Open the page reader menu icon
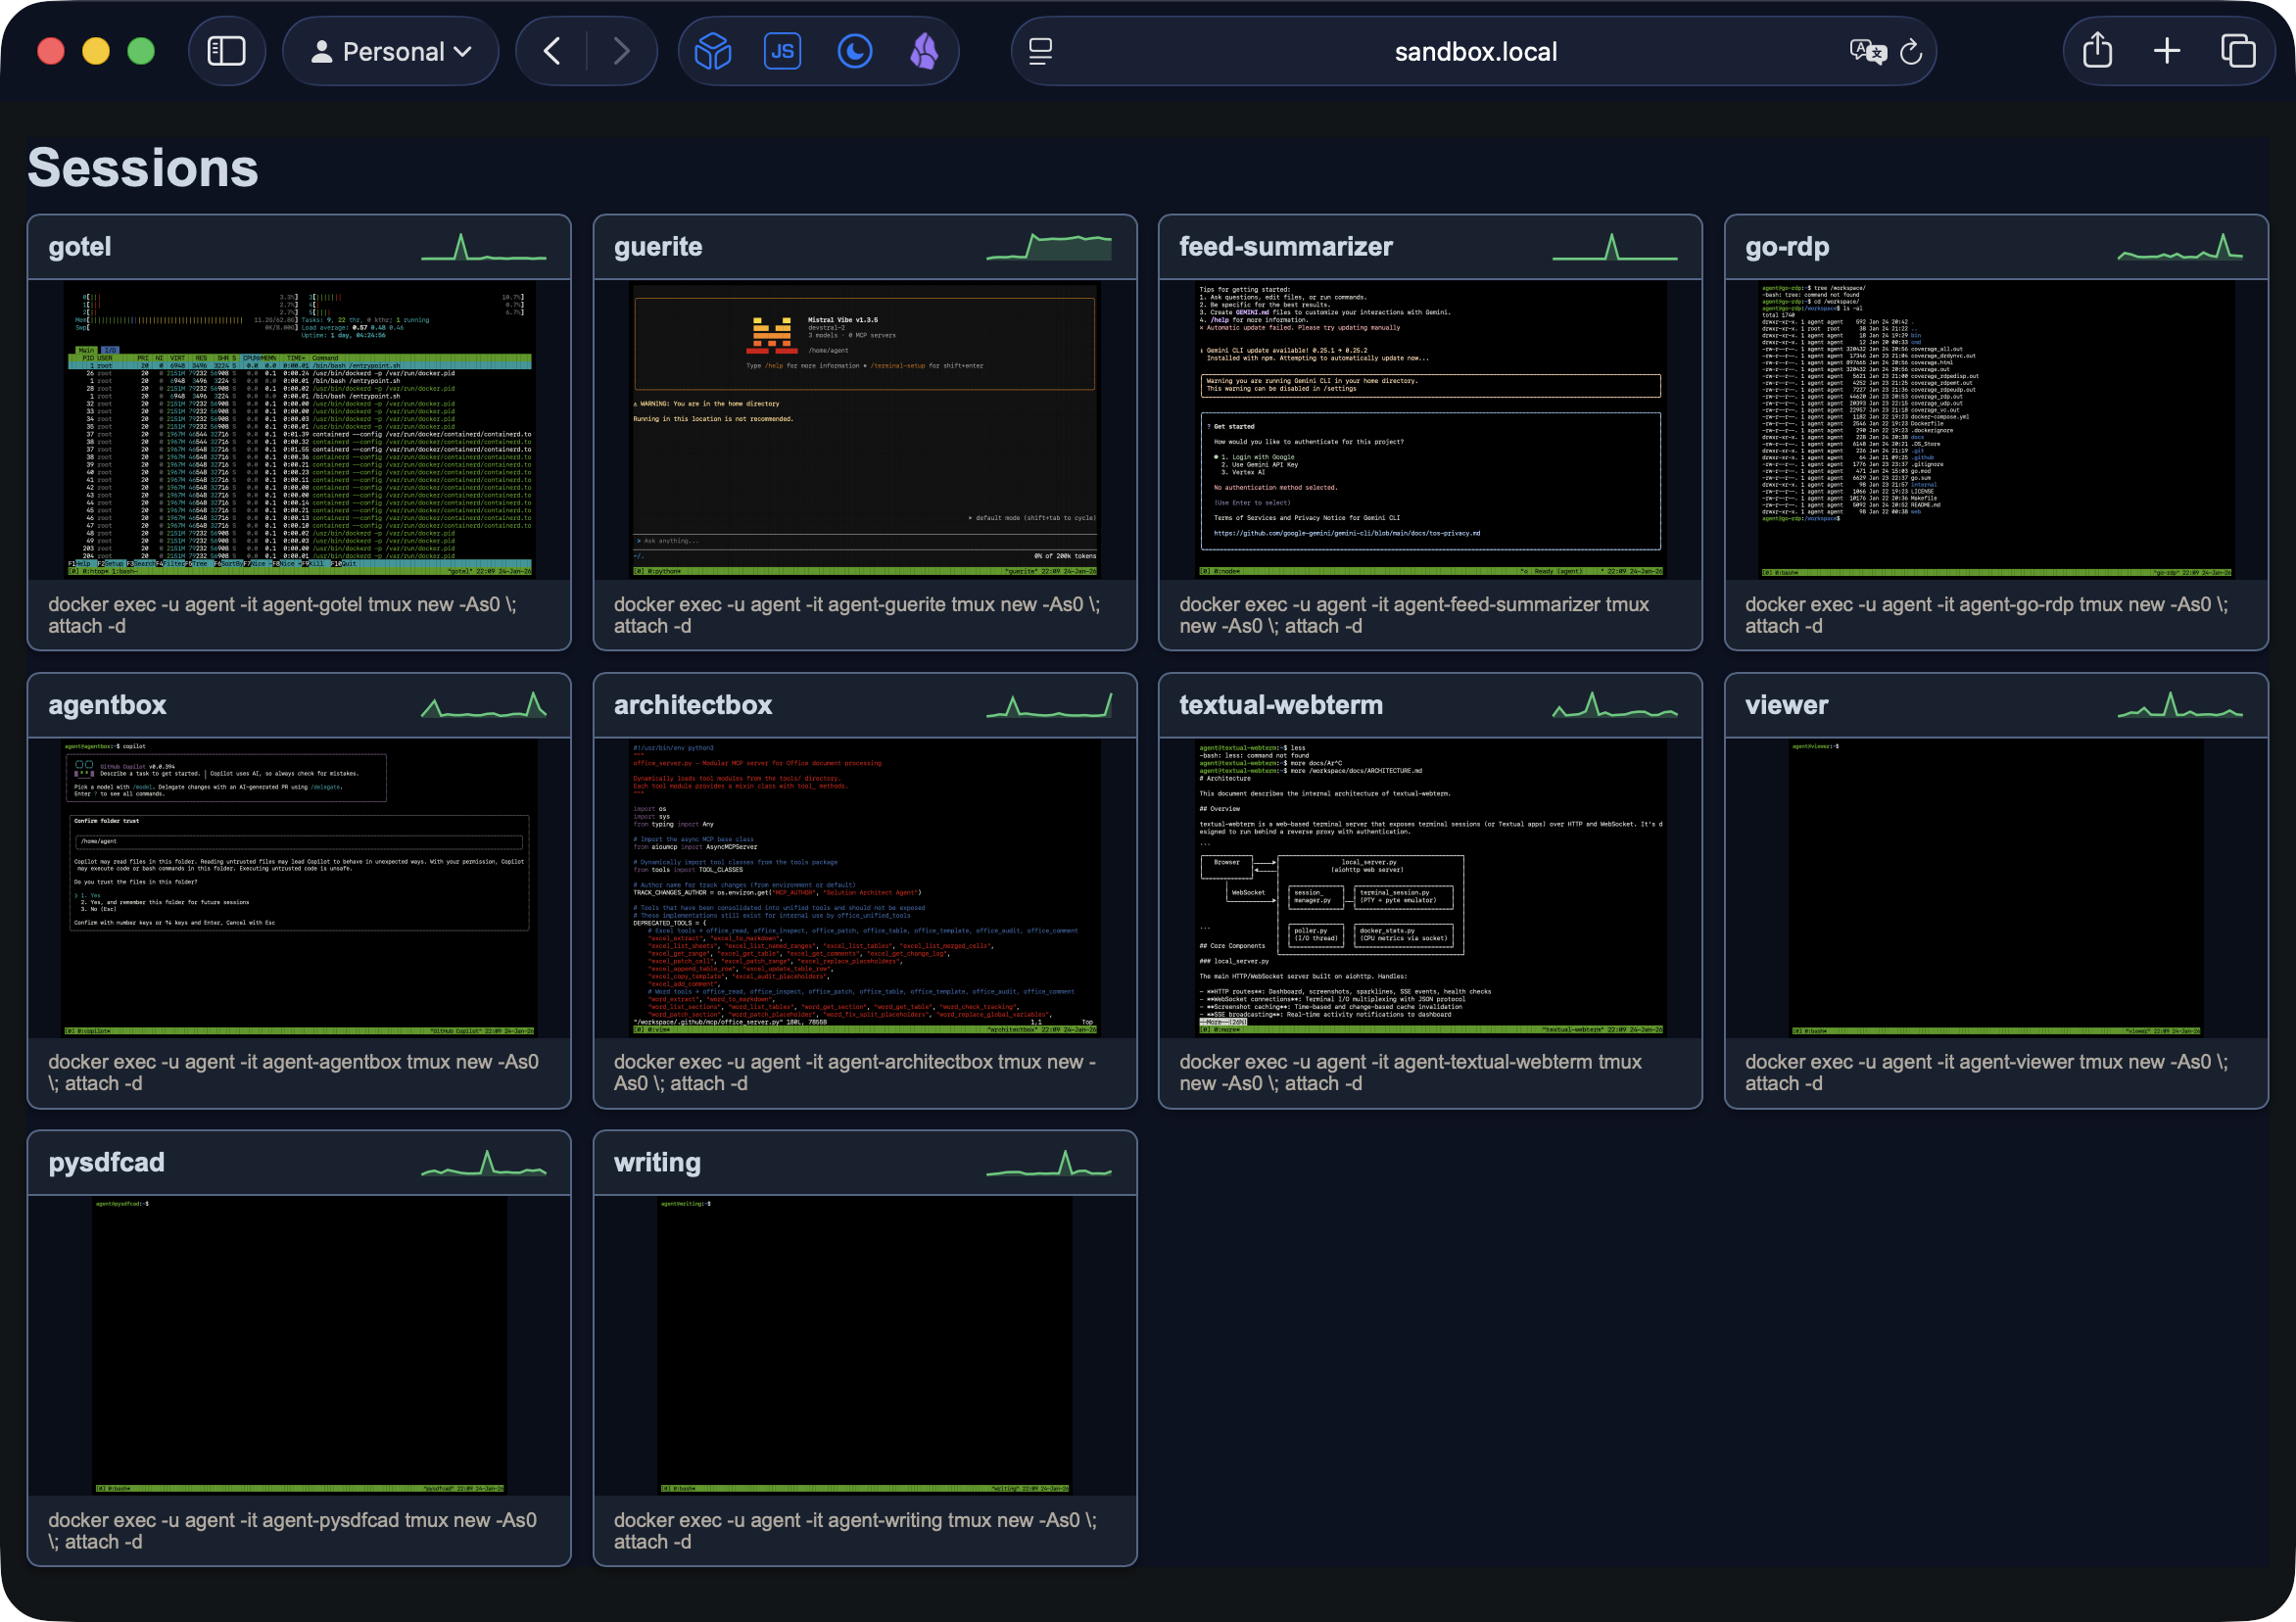This screenshot has height=1622, width=2296. click(1041, 51)
